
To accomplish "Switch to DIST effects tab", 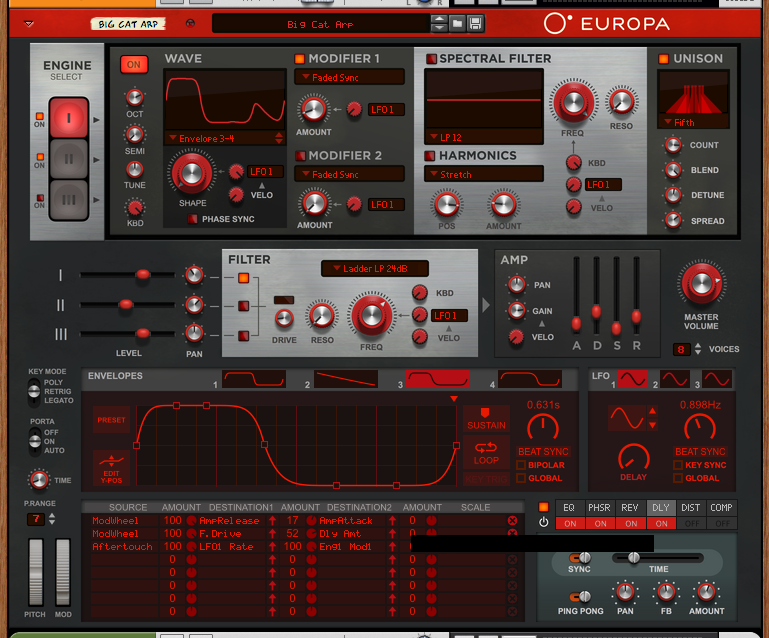I will click(691, 508).
